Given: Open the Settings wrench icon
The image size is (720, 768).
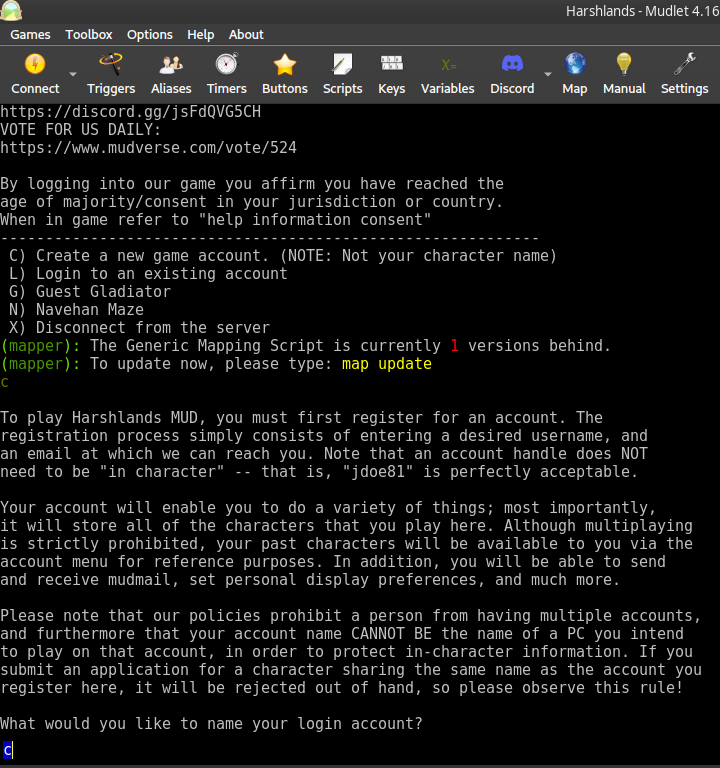Looking at the screenshot, I should 684,66.
